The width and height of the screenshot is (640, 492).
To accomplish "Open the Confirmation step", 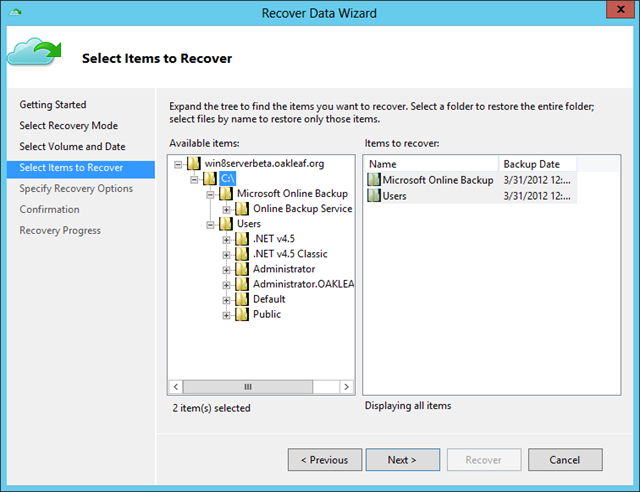I will pyautogui.click(x=49, y=209).
